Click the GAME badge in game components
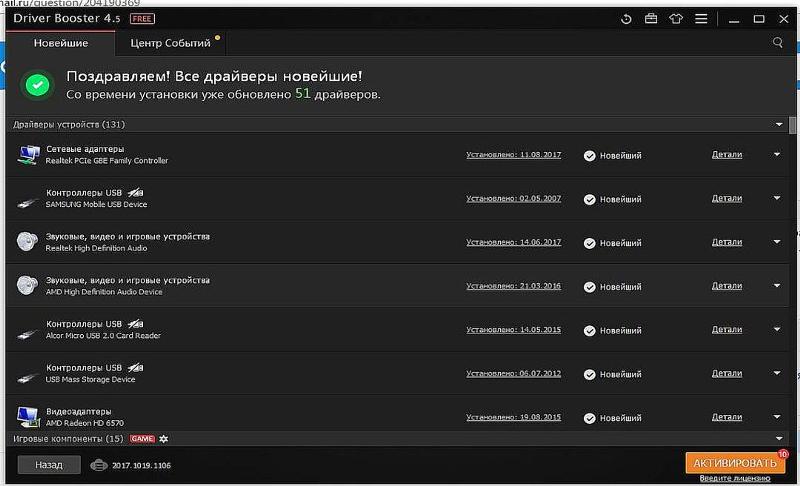The image size is (800, 486). click(x=142, y=439)
